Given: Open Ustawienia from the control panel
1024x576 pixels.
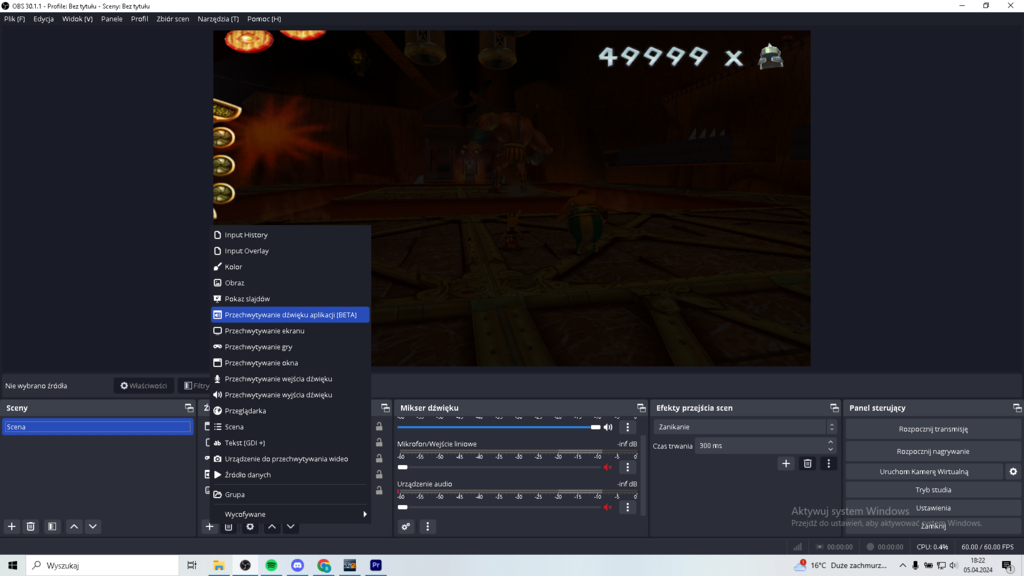Looking at the screenshot, I should click(x=933, y=508).
